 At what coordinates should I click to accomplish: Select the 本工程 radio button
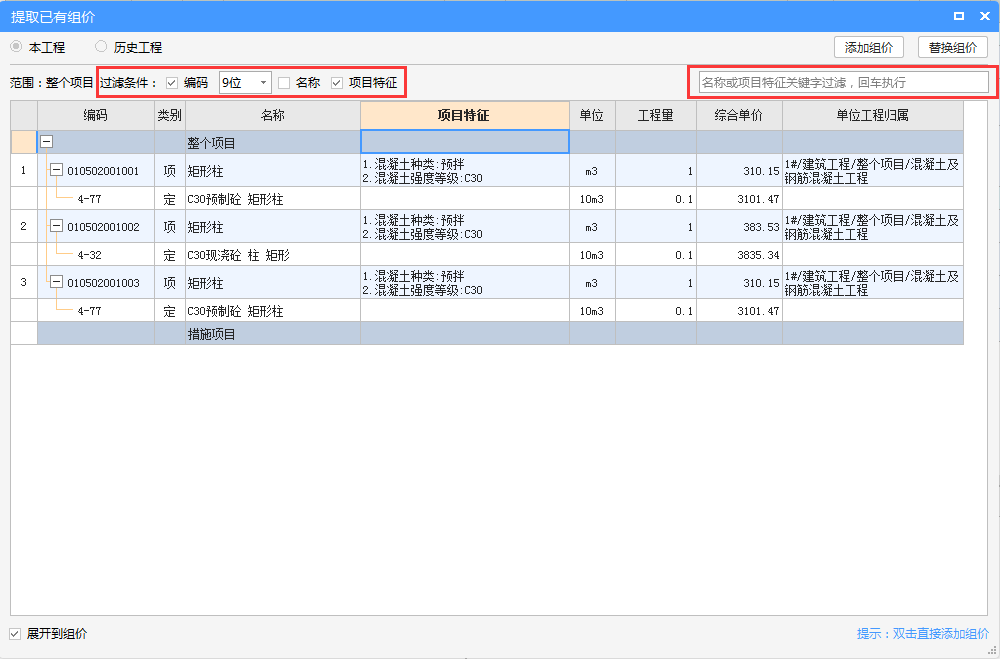(x=16, y=46)
